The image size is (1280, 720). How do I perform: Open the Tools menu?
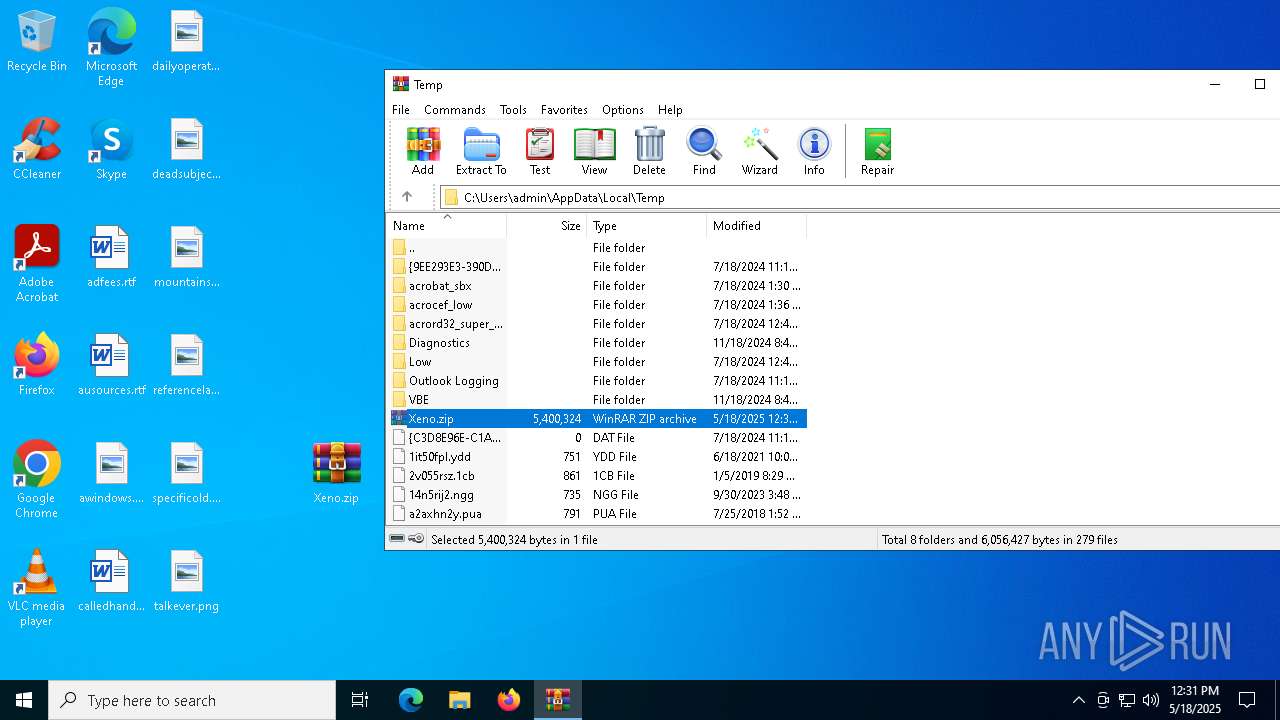[x=513, y=110]
